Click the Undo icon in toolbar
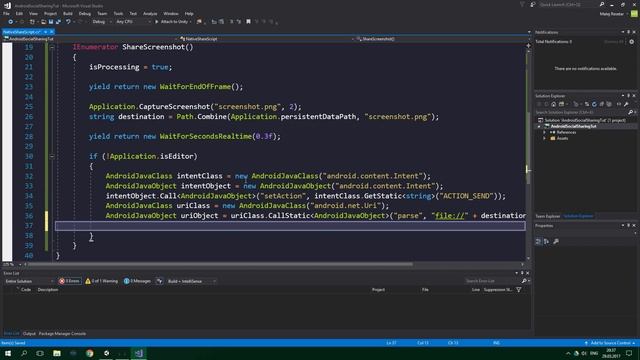Image resolution: width=640 pixels, height=360 pixels. pyautogui.click(x=68, y=22)
